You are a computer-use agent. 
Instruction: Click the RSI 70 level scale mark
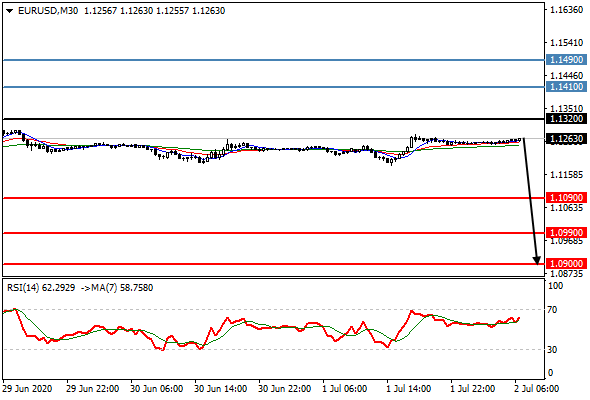[552, 310]
